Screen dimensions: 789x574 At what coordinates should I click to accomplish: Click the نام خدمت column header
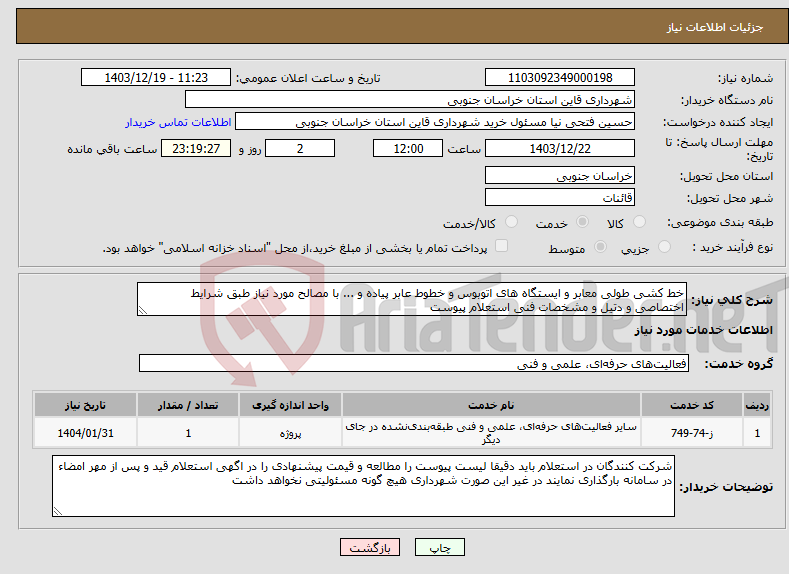491,405
